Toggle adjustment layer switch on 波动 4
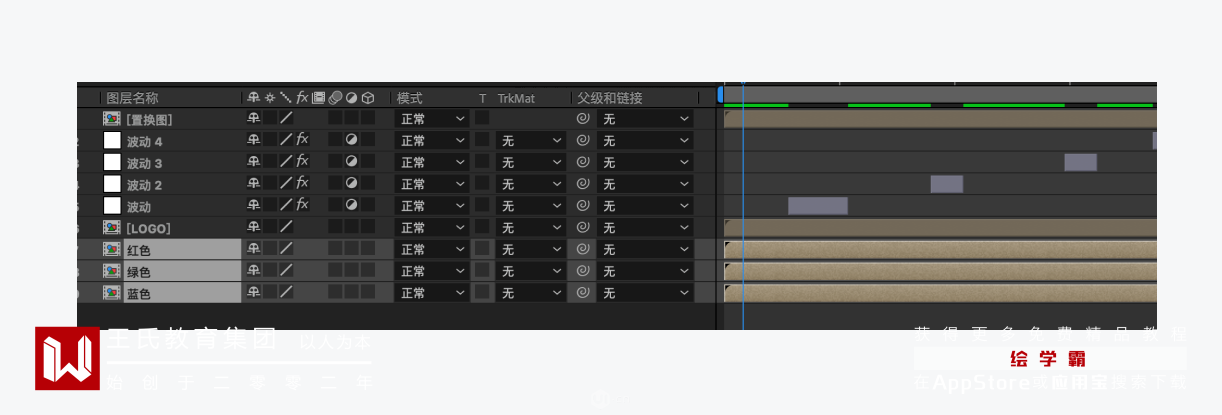Image resolution: width=1222 pixels, height=415 pixels. tap(352, 140)
